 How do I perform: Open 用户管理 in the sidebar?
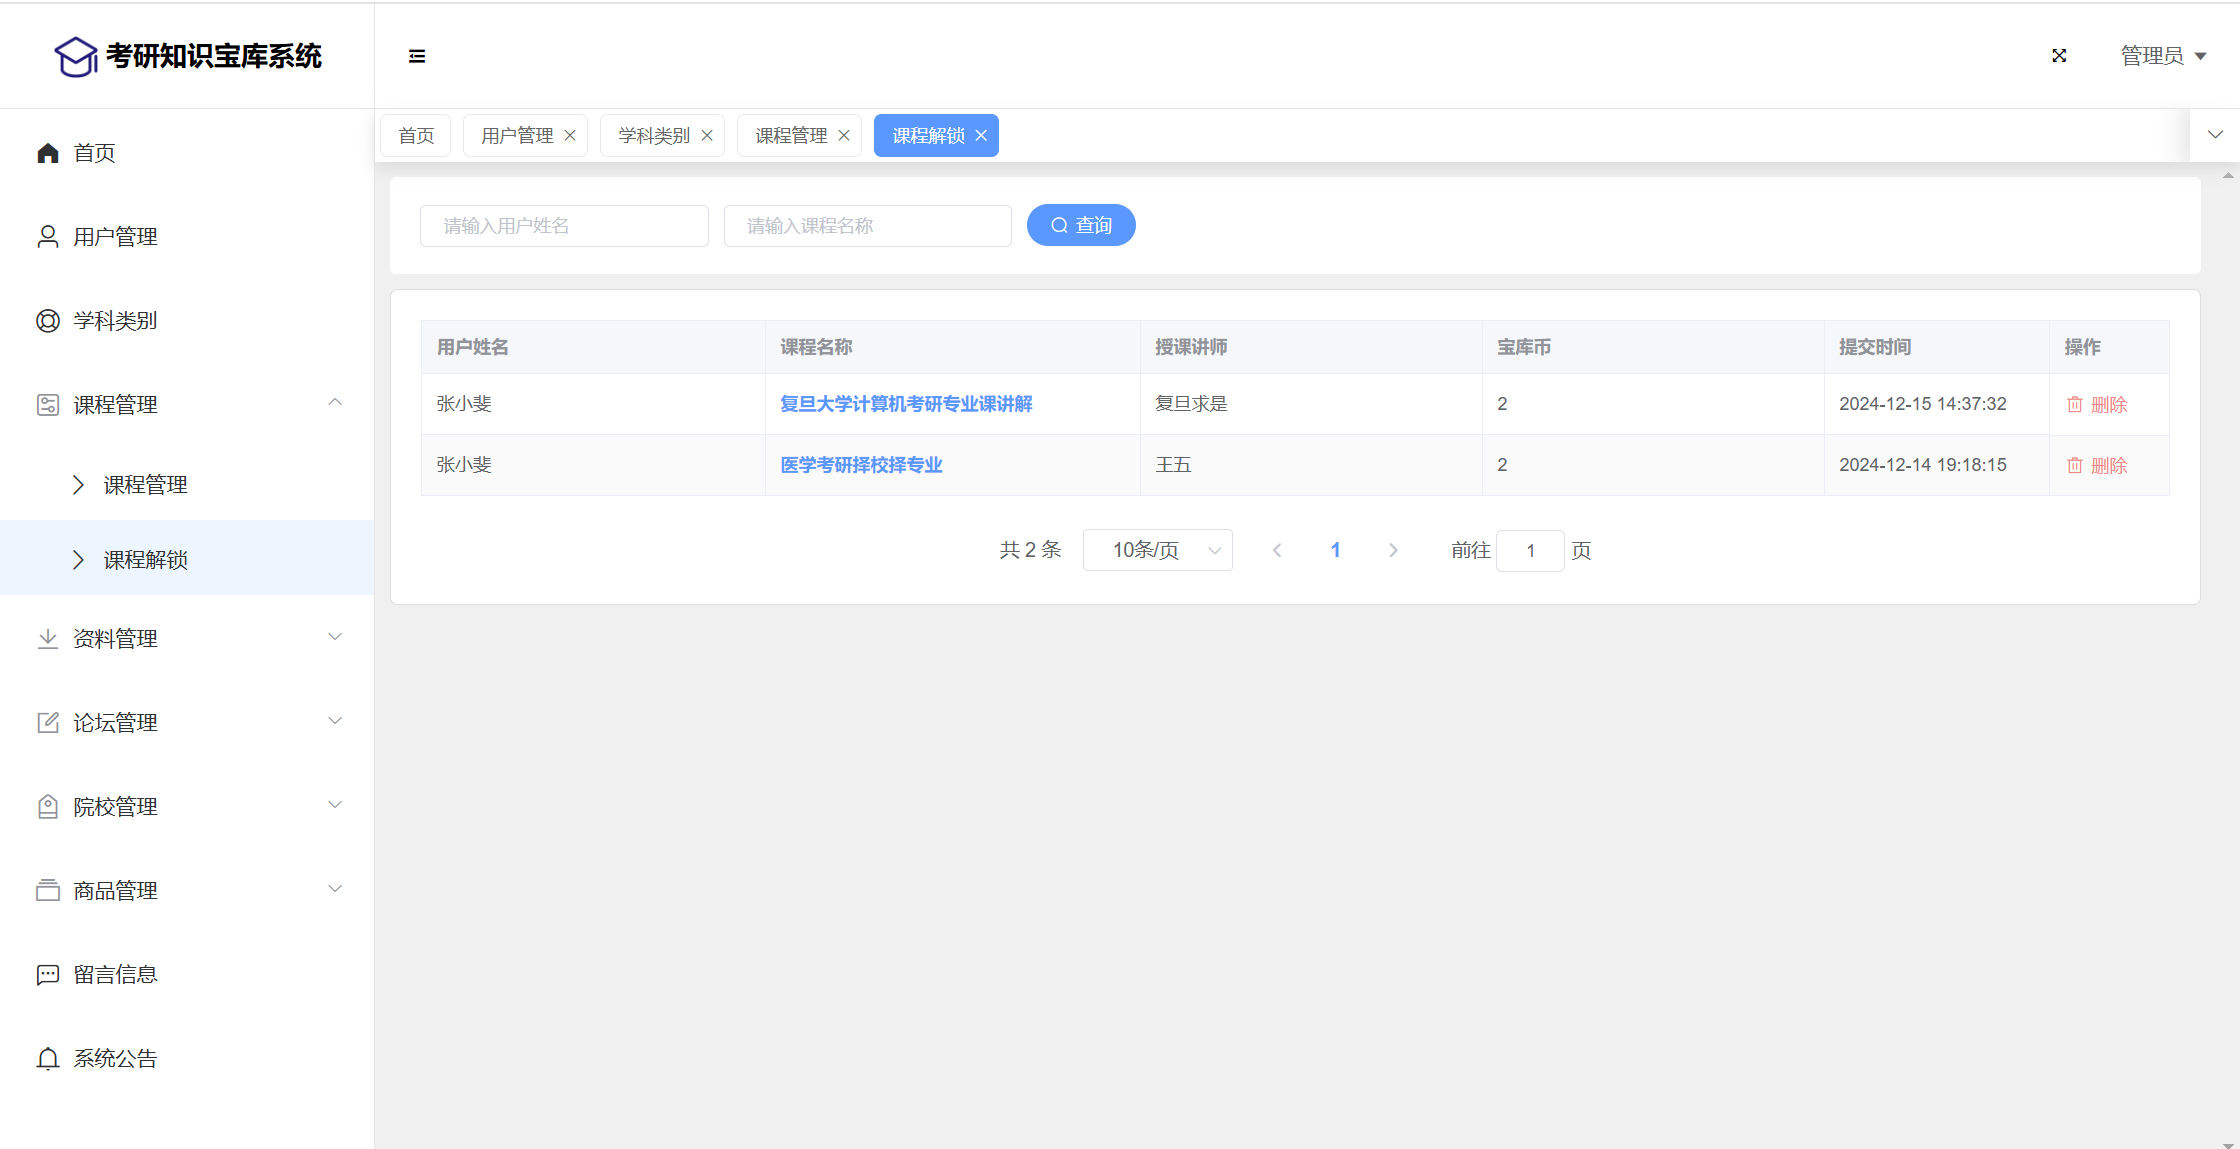[115, 237]
